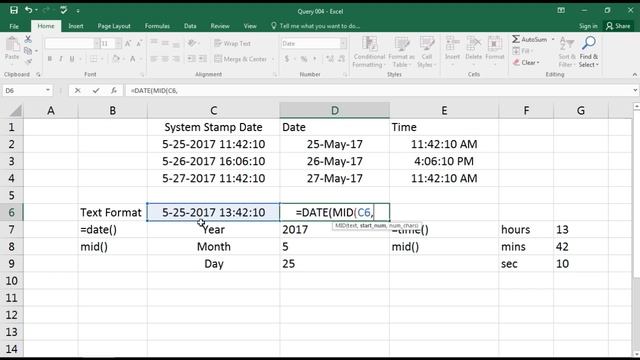The height and width of the screenshot is (360, 640).
Task: Toggle Align Left in Alignment group
Action: tap(154, 59)
